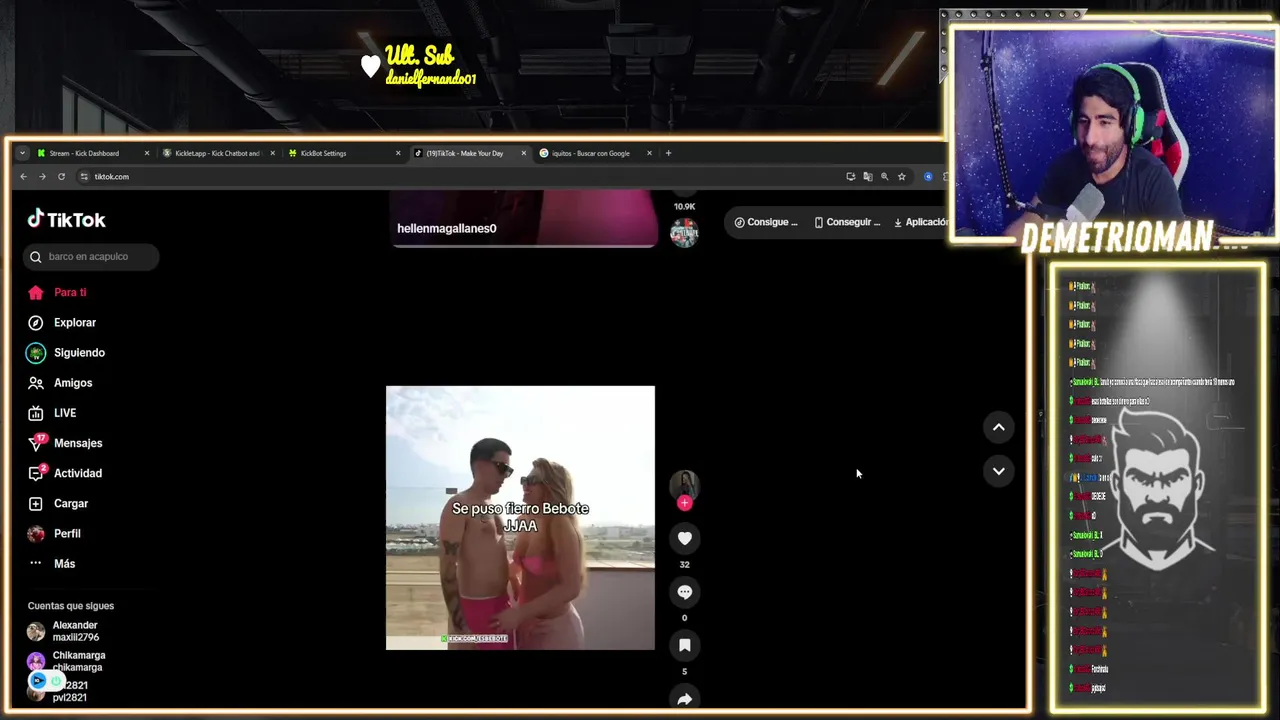Go to previous video with up arrow
This screenshot has height=720, width=1280.
click(x=998, y=427)
